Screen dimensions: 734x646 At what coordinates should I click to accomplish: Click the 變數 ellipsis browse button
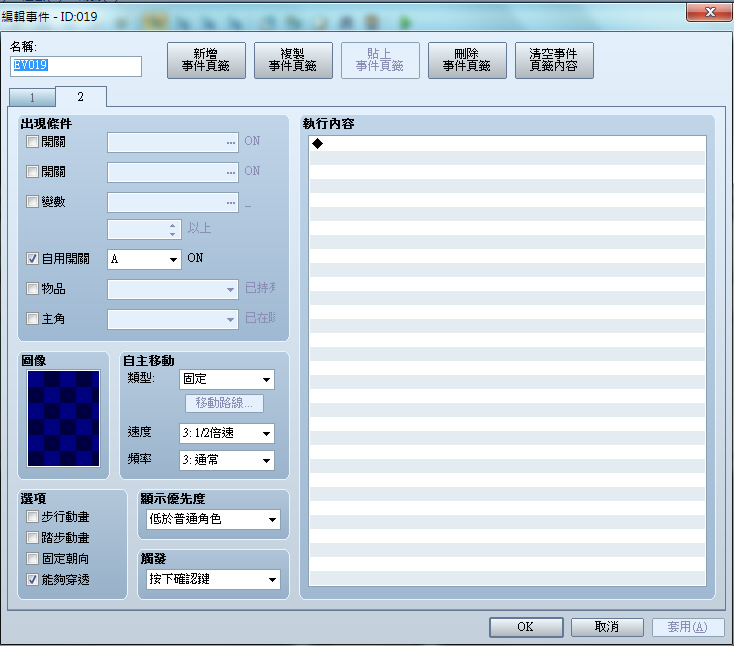coord(231,202)
